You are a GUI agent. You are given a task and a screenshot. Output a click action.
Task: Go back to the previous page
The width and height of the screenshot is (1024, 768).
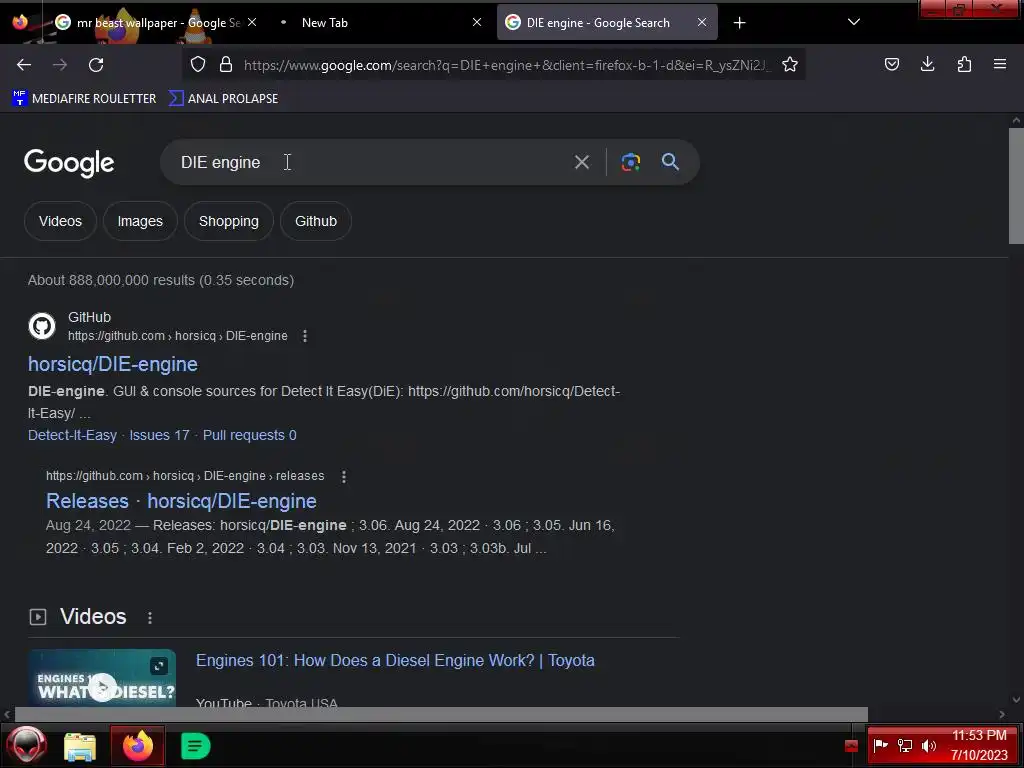point(24,65)
